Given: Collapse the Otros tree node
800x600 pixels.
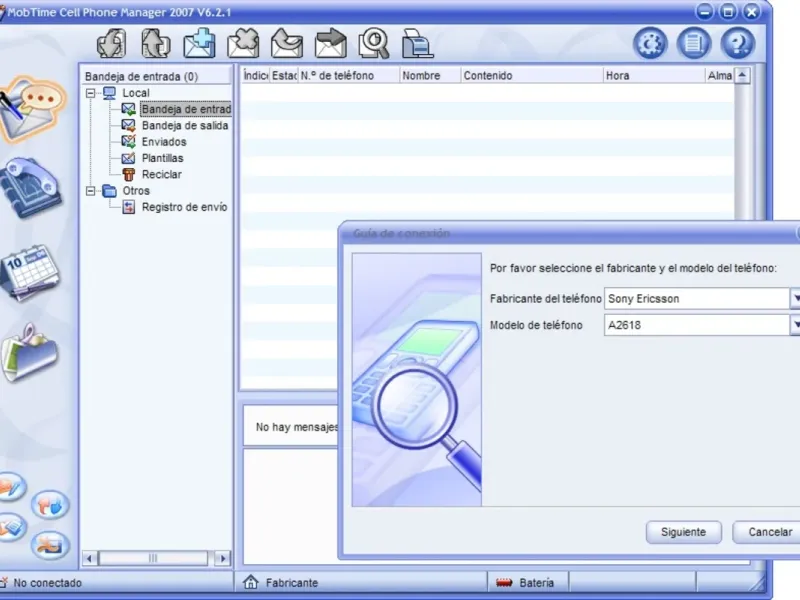Looking at the screenshot, I should [x=91, y=191].
